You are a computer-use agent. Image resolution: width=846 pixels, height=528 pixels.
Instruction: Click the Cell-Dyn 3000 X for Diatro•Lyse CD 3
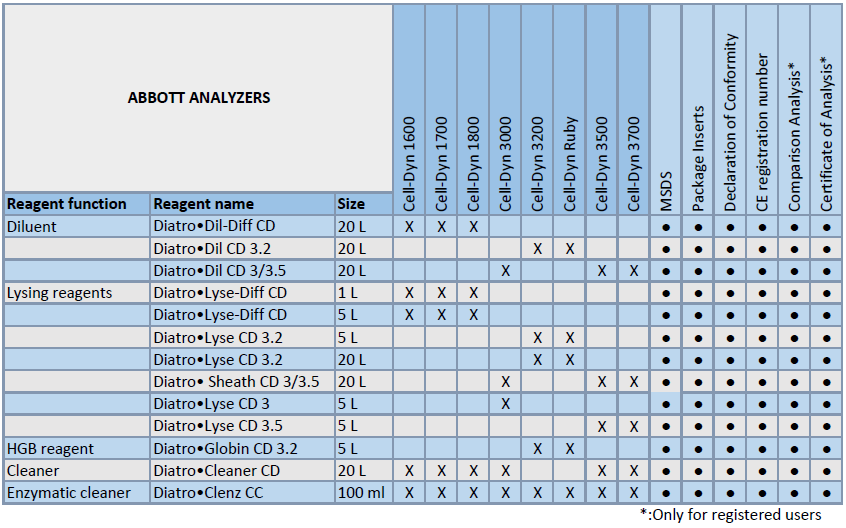(505, 404)
